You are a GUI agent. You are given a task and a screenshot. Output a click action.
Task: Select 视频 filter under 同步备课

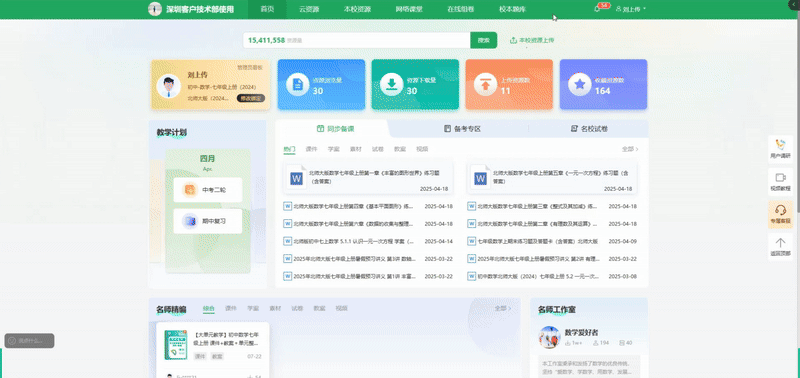pyautogui.click(x=422, y=149)
